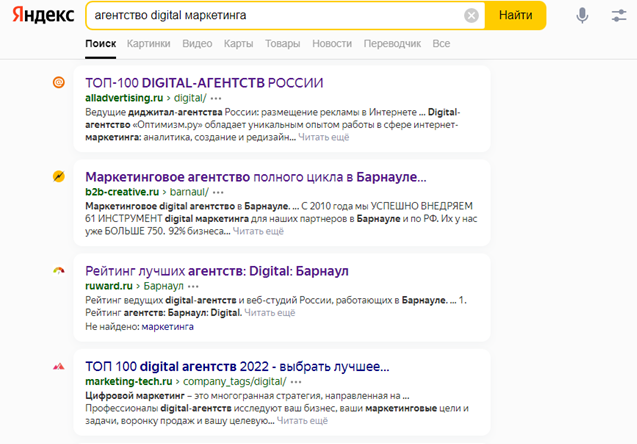Expand the Все services menu
The image size is (637, 444).
click(441, 43)
